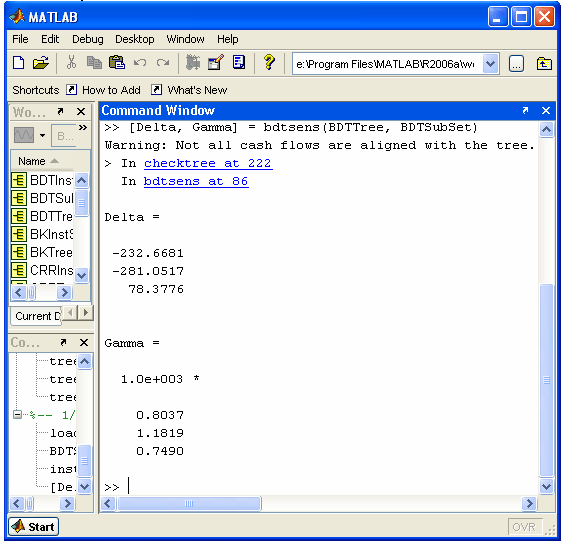
Task: Open the Desktop menu
Action: click(135, 39)
